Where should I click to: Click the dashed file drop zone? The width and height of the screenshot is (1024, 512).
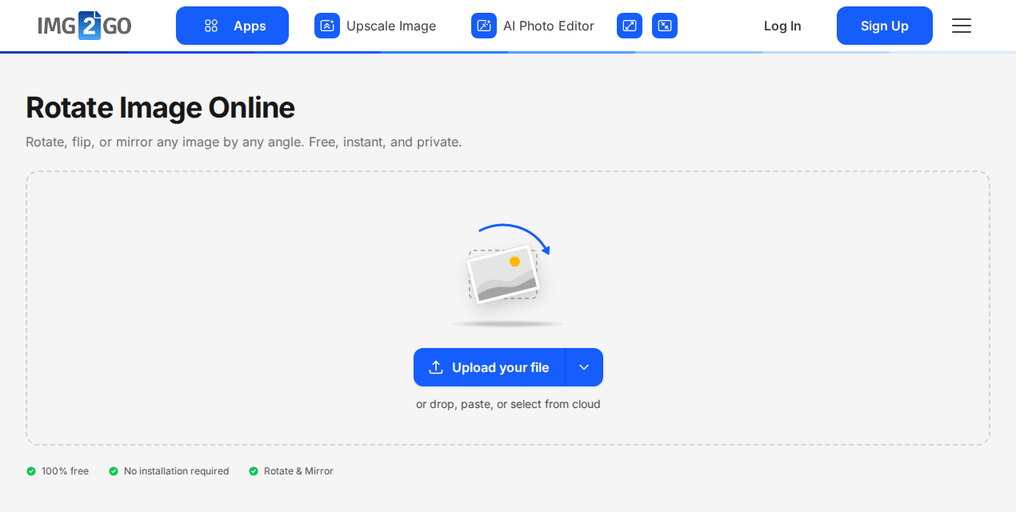tap(507, 308)
